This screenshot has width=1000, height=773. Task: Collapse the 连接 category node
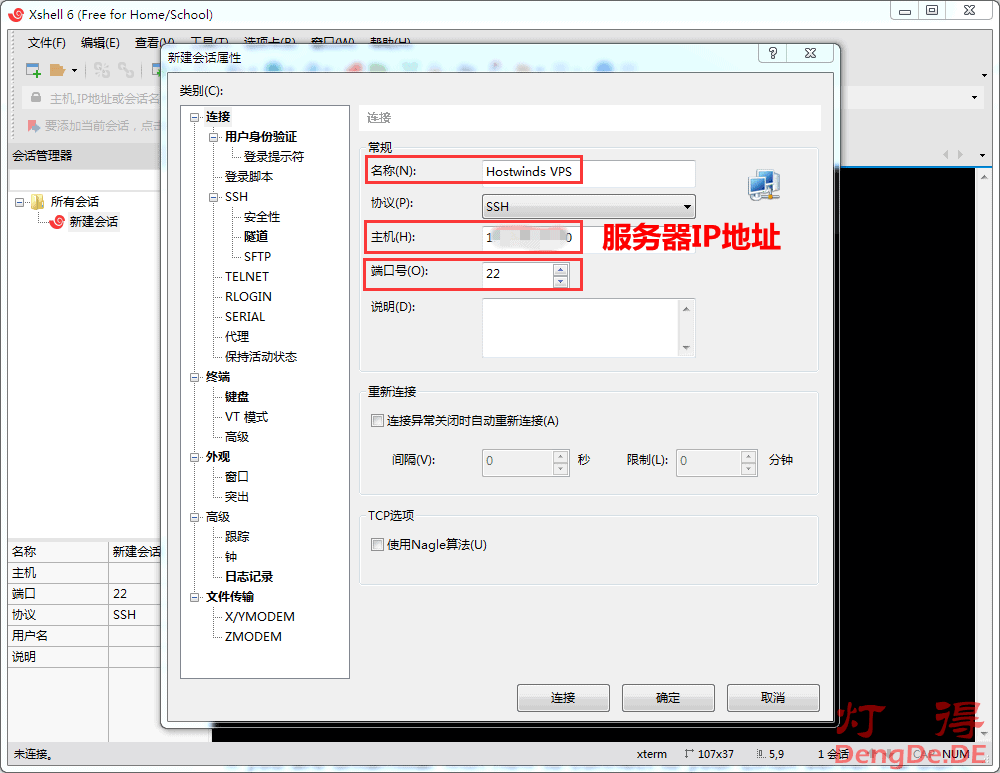pyautogui.click(x=194, y=117)
